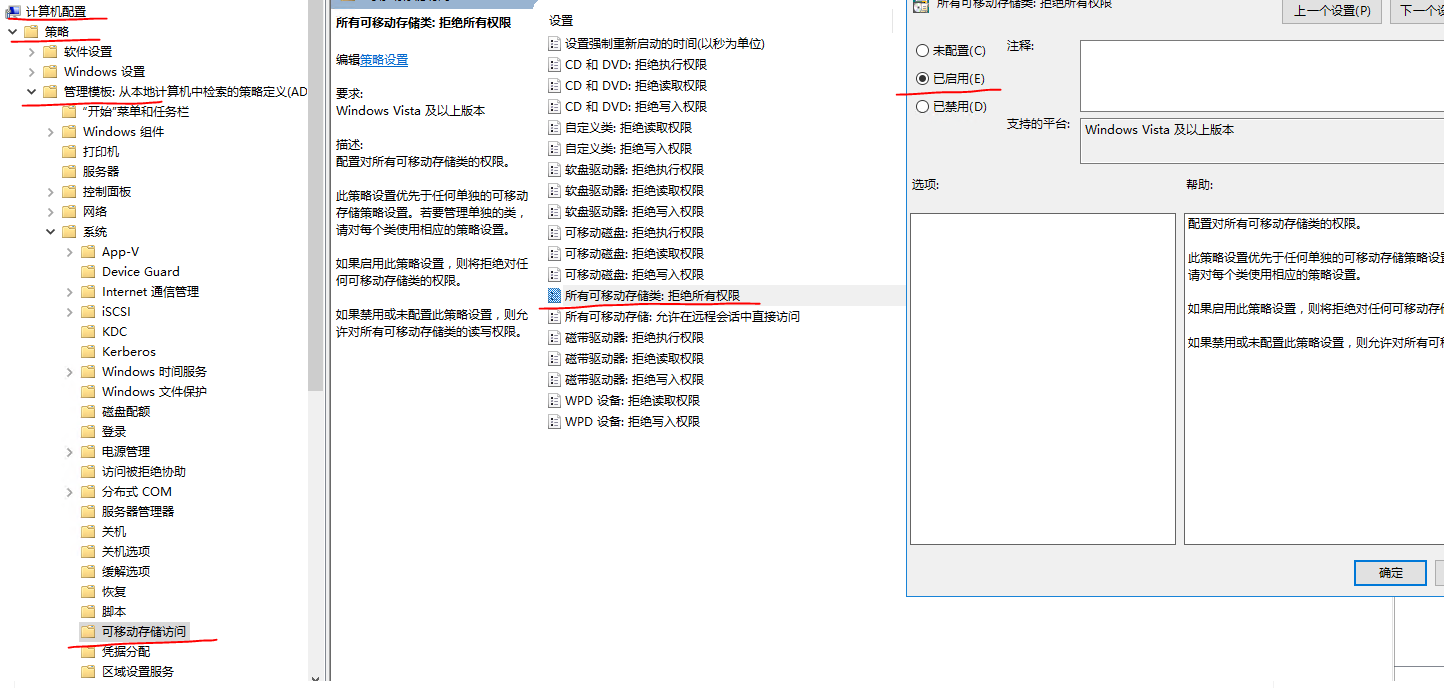This screenshot has width=1444, height=688.
Task: Open the 缓解选项 tree item
Action: pos(126,571)
